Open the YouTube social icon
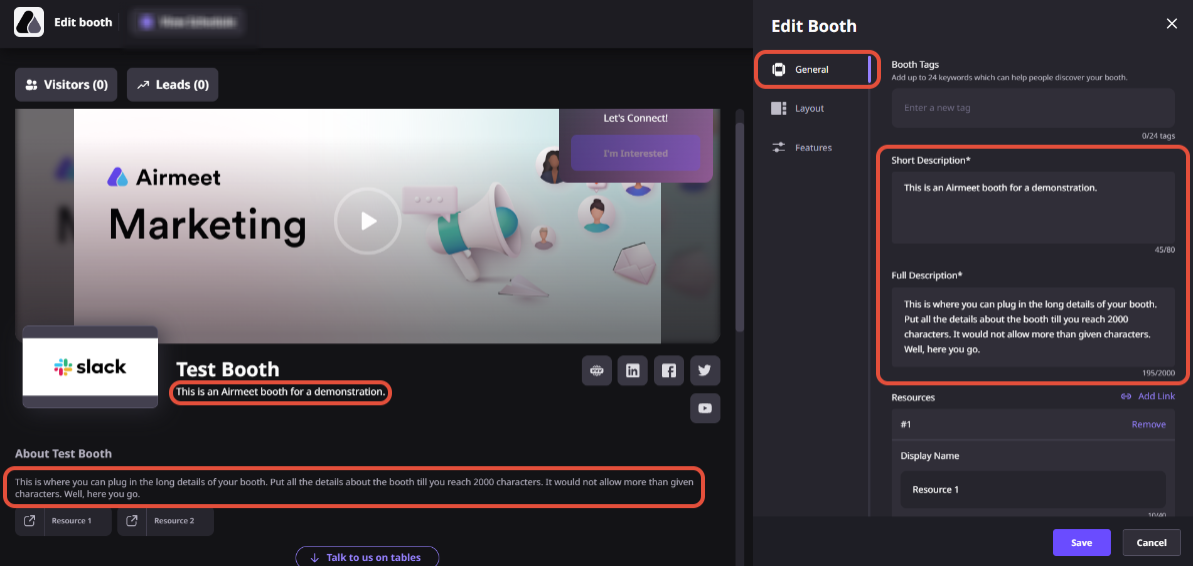Image resolution: width=1193 pixels, height=566 pixels. [x=705, y=409]
